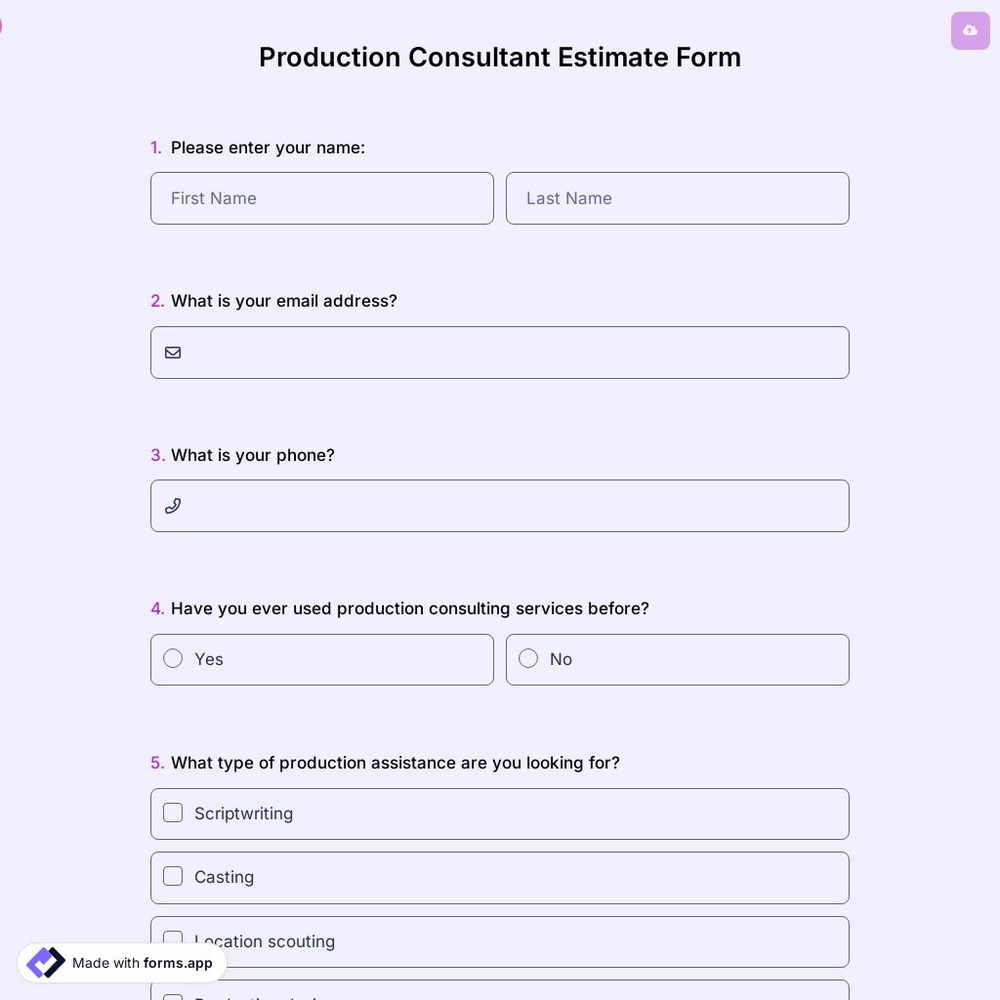
Task: Click the No answer option box
Action: pos(677,659)
